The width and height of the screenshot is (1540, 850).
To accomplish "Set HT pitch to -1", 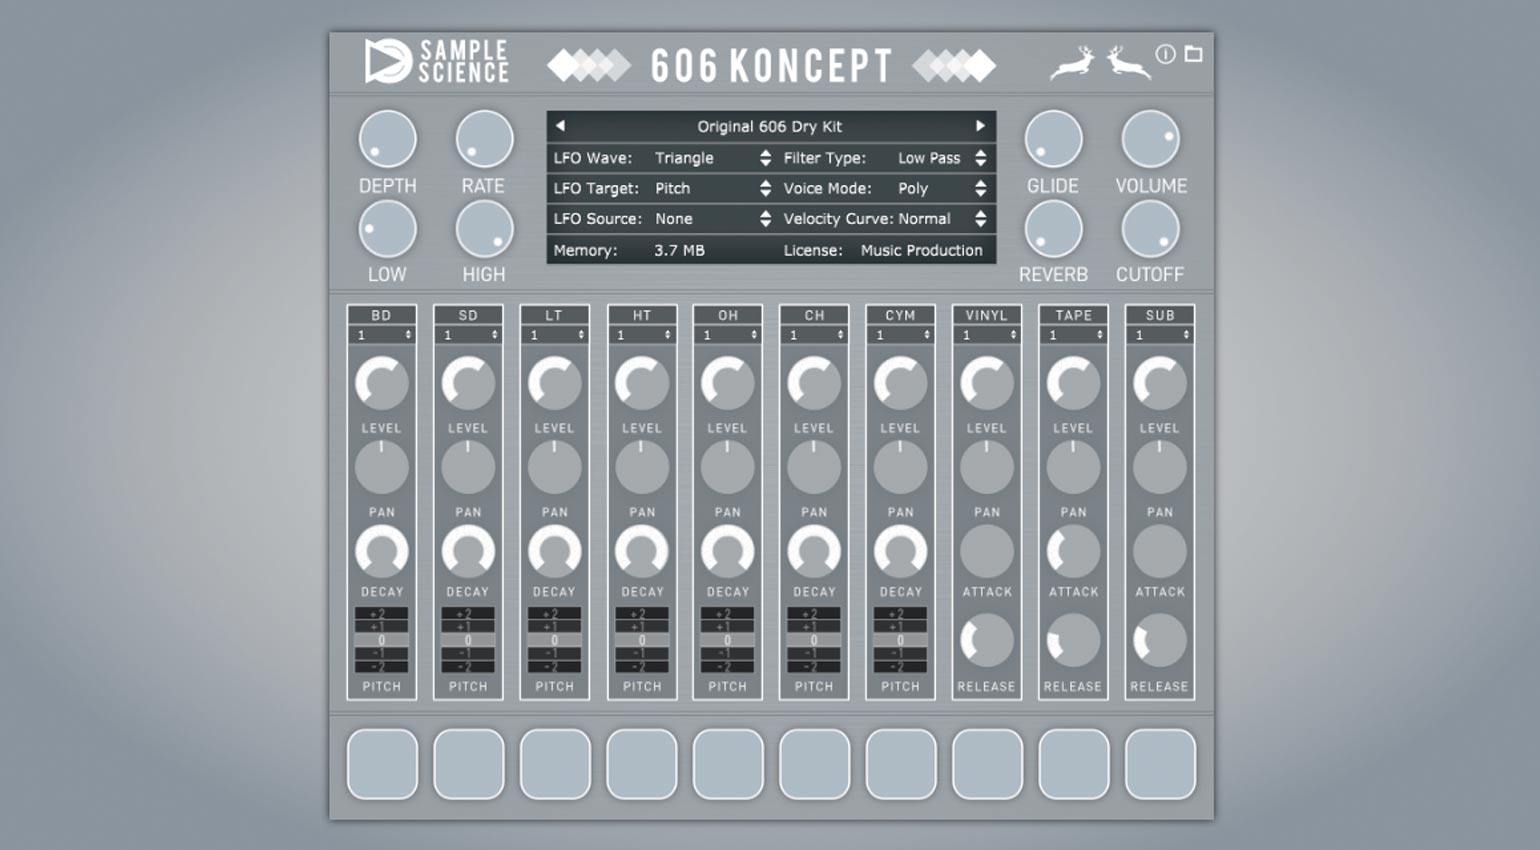I will (641, 654).
